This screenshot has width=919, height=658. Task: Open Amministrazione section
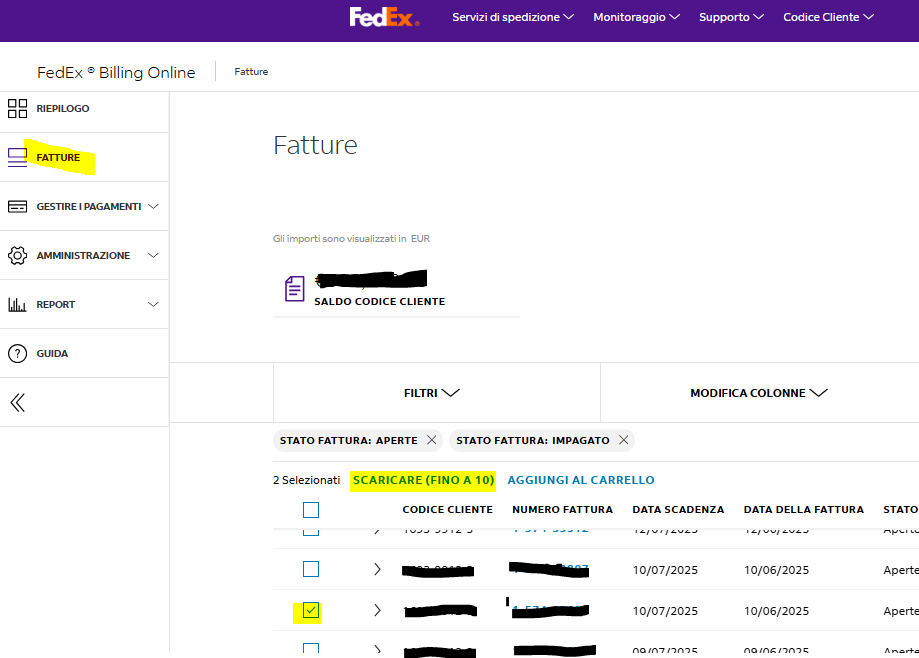[83, 255]
